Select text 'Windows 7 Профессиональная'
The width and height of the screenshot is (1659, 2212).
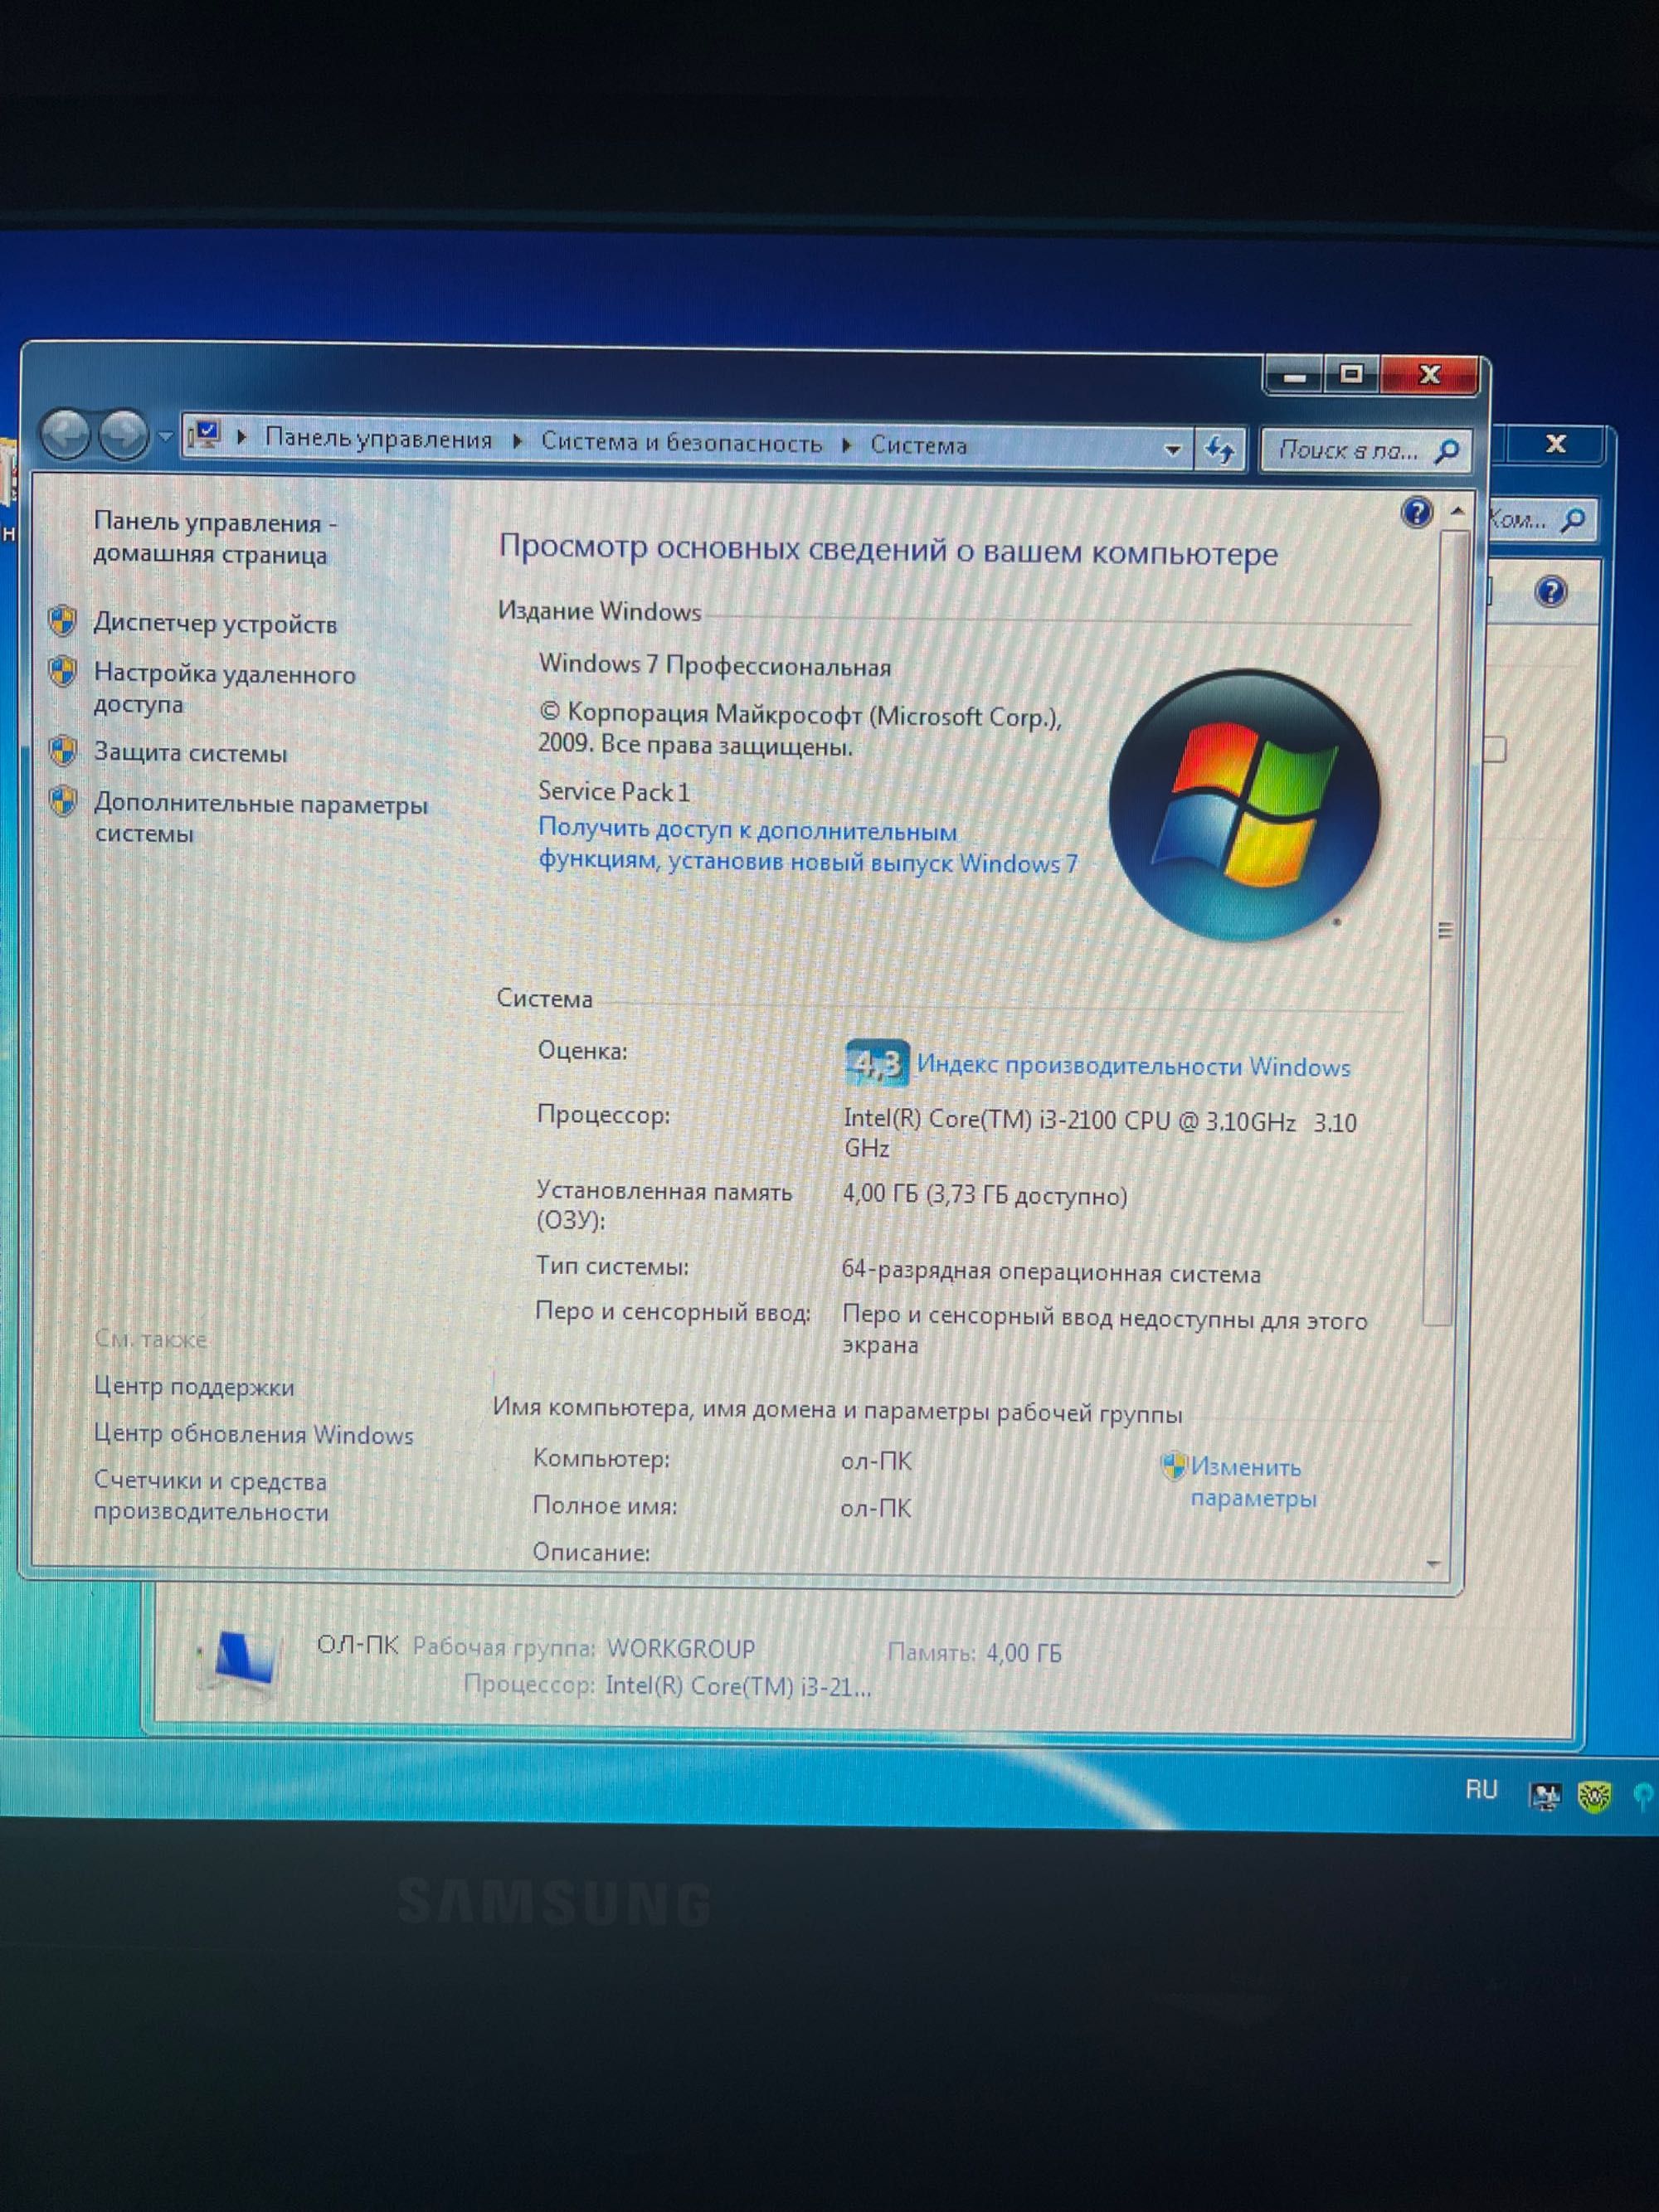coord(714,666)
